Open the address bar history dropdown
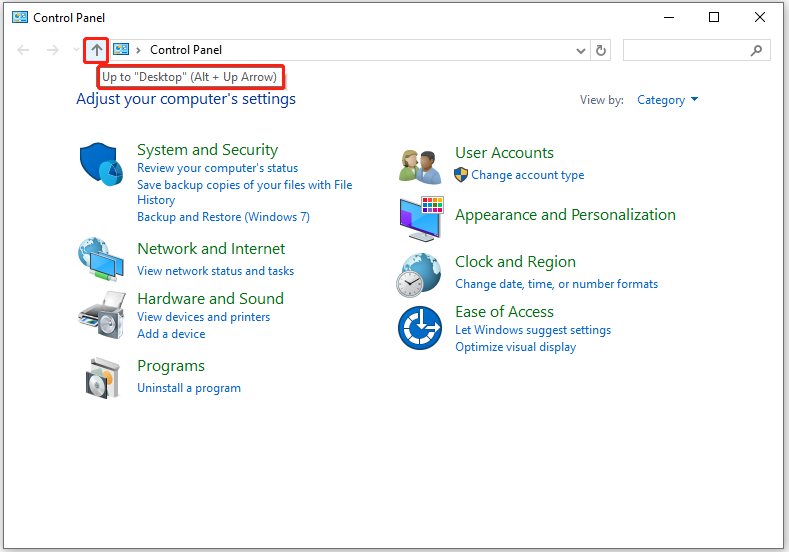This screenshot has height=552, width=789. pyautogui.click(x=581, y=50)
